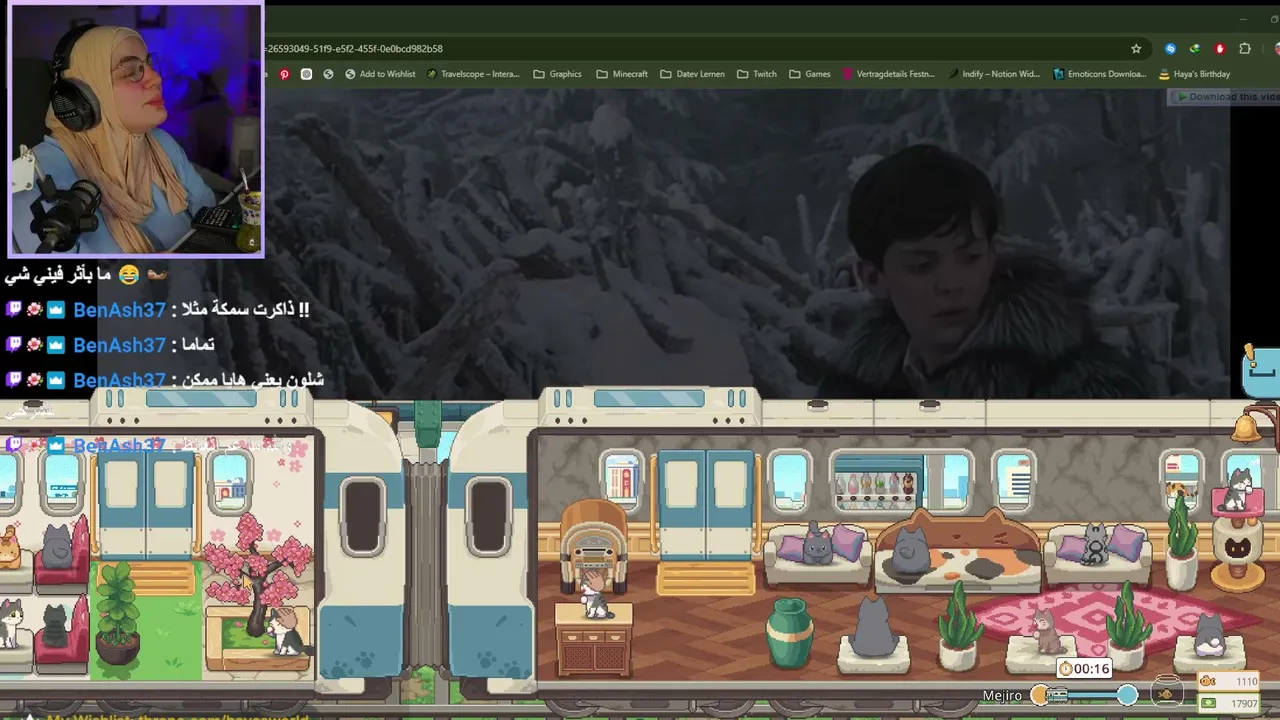The image size is (1280, 720).
Task: Click the red extension icon in the toolbar
Action: point(1220,48)
